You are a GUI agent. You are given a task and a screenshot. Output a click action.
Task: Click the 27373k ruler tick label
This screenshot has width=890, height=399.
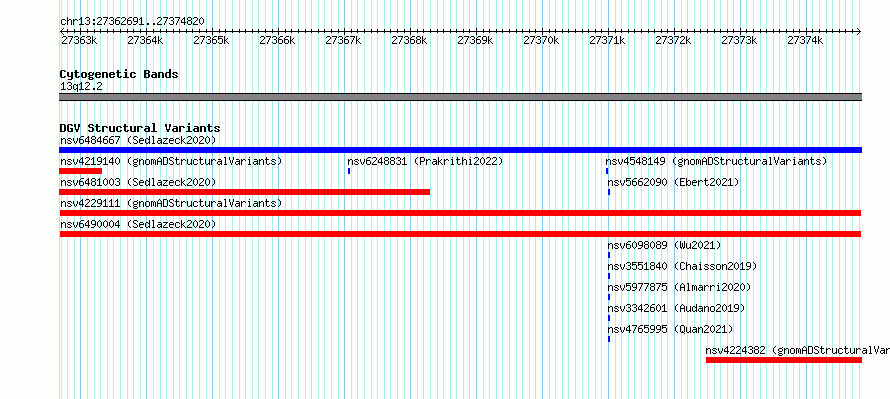pyautogui.click(x=739, y=40)
